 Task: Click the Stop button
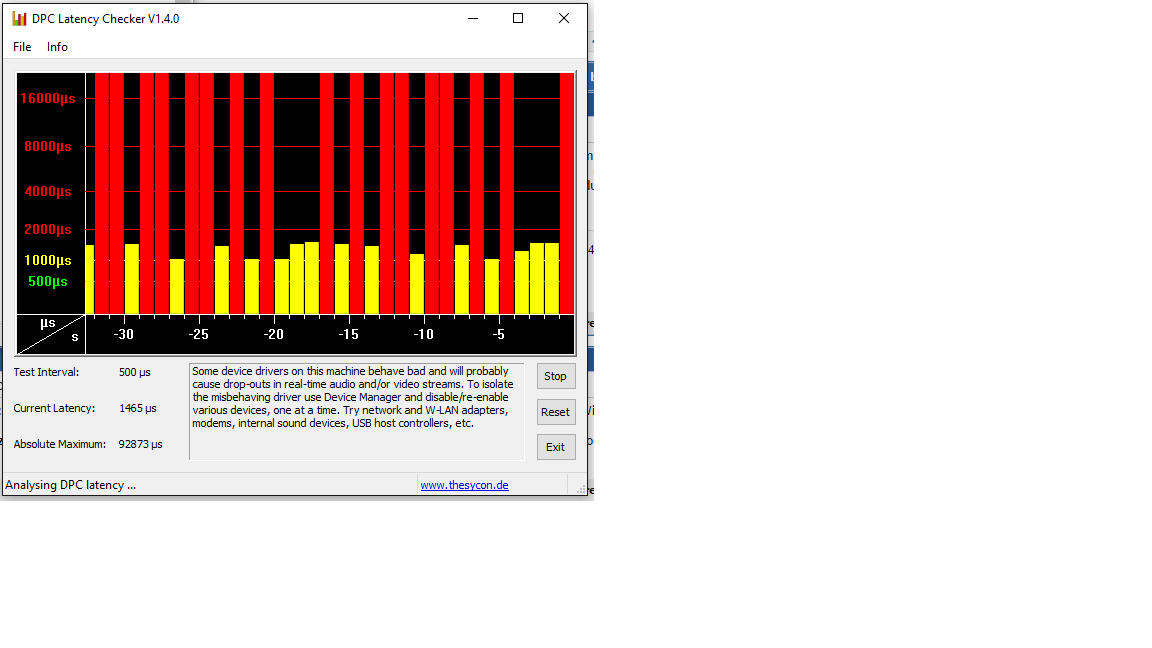(555, 376)
